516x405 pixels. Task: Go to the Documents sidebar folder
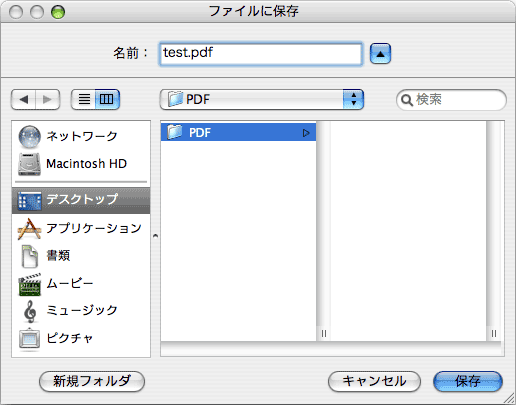(81, 256)
